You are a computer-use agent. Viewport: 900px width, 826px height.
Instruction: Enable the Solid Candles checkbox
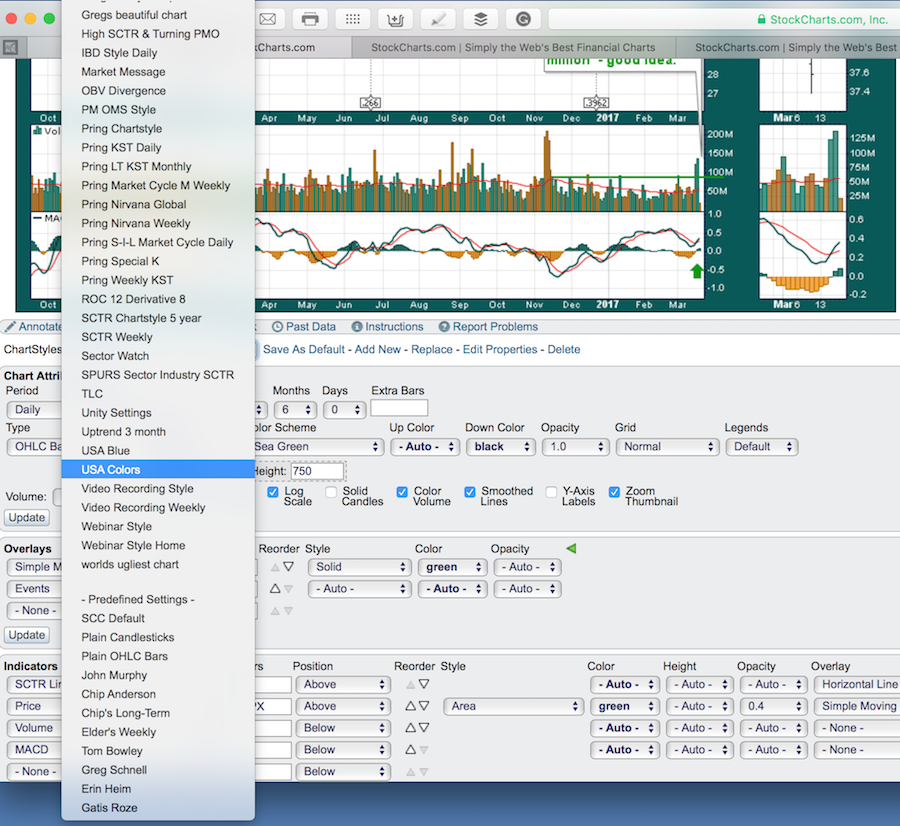tap(331, 492)
